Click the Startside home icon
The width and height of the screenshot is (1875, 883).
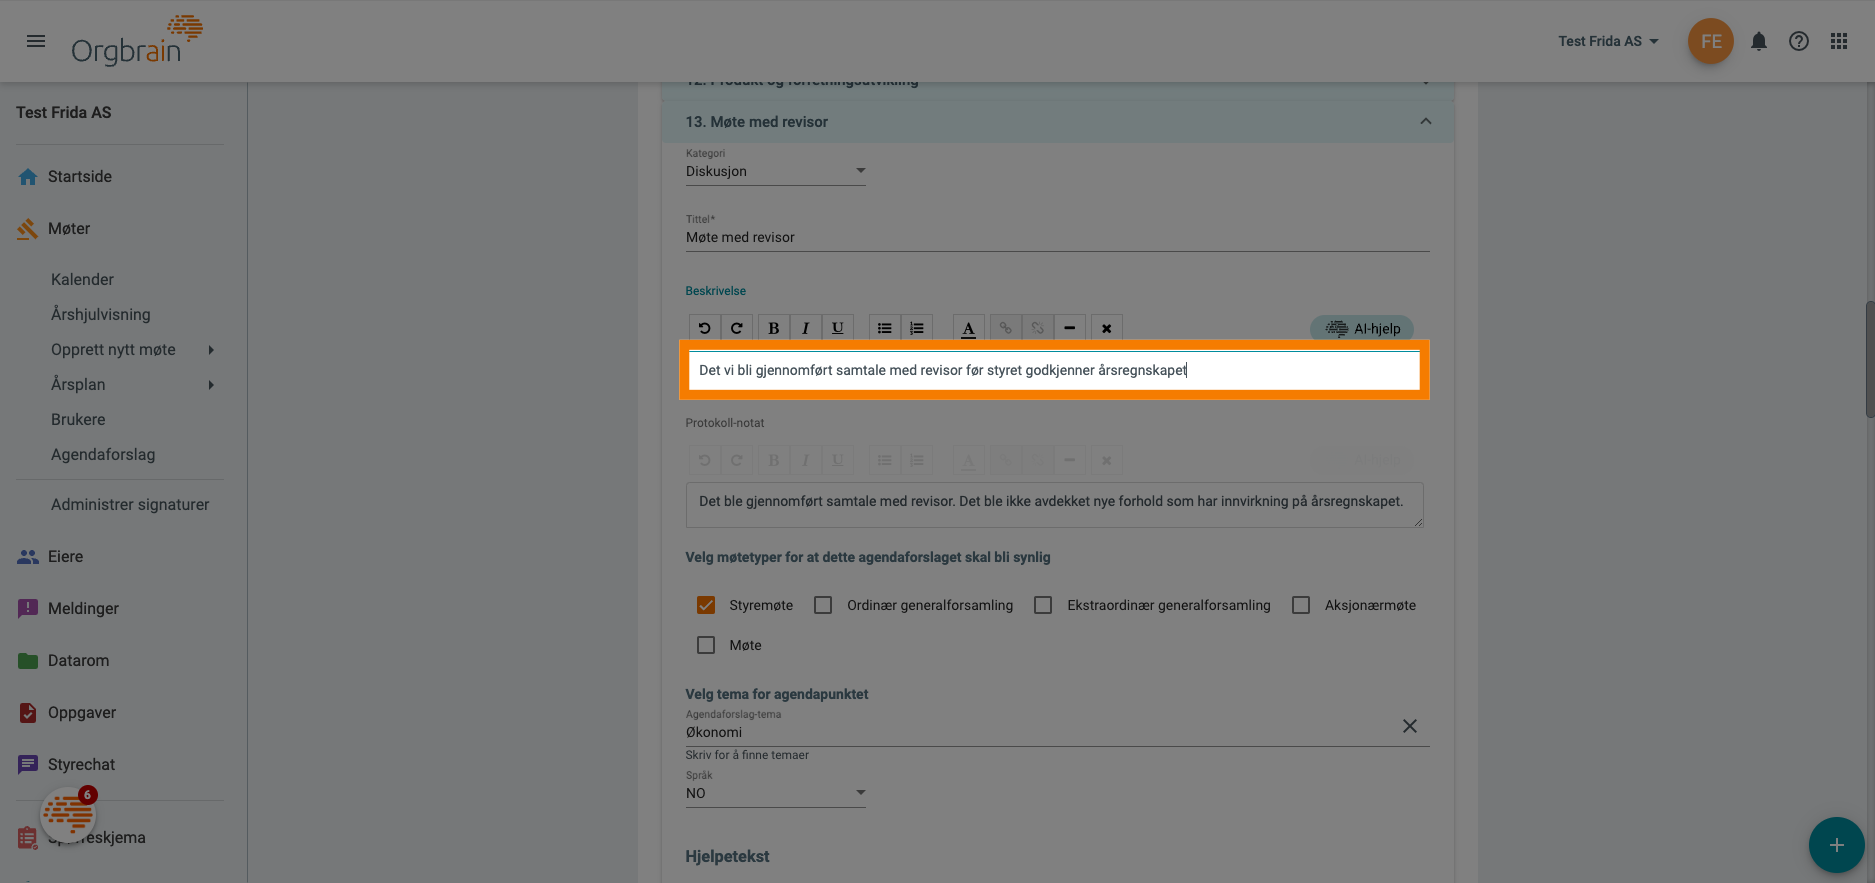[x=28, y=177]
